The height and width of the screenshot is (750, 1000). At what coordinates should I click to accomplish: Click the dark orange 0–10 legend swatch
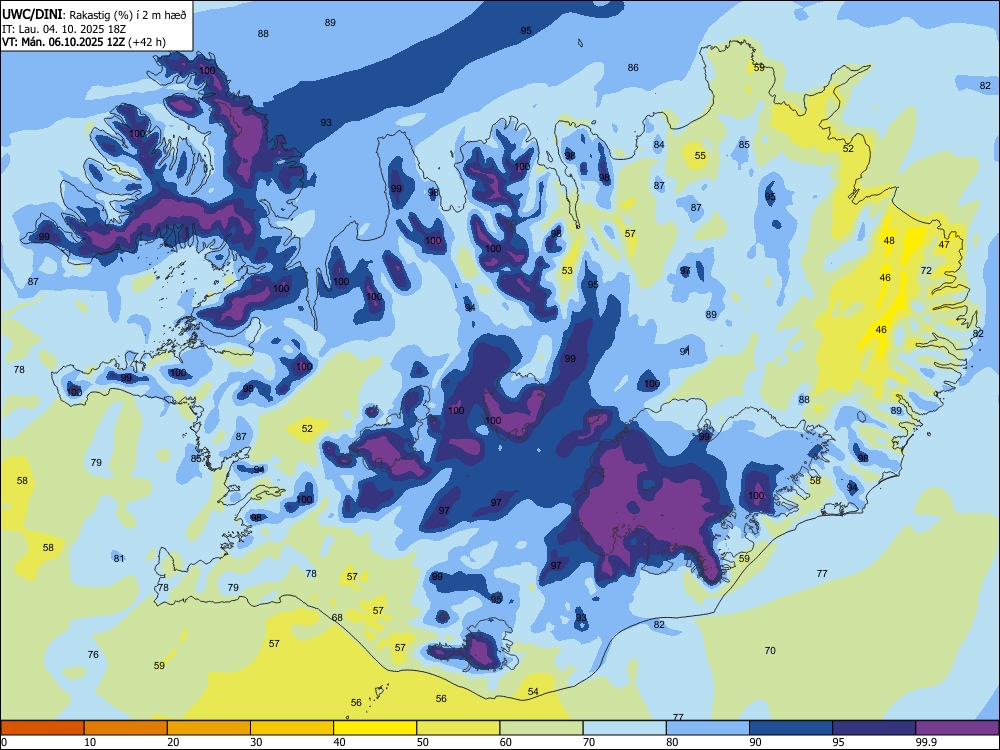tap(43, 728)
